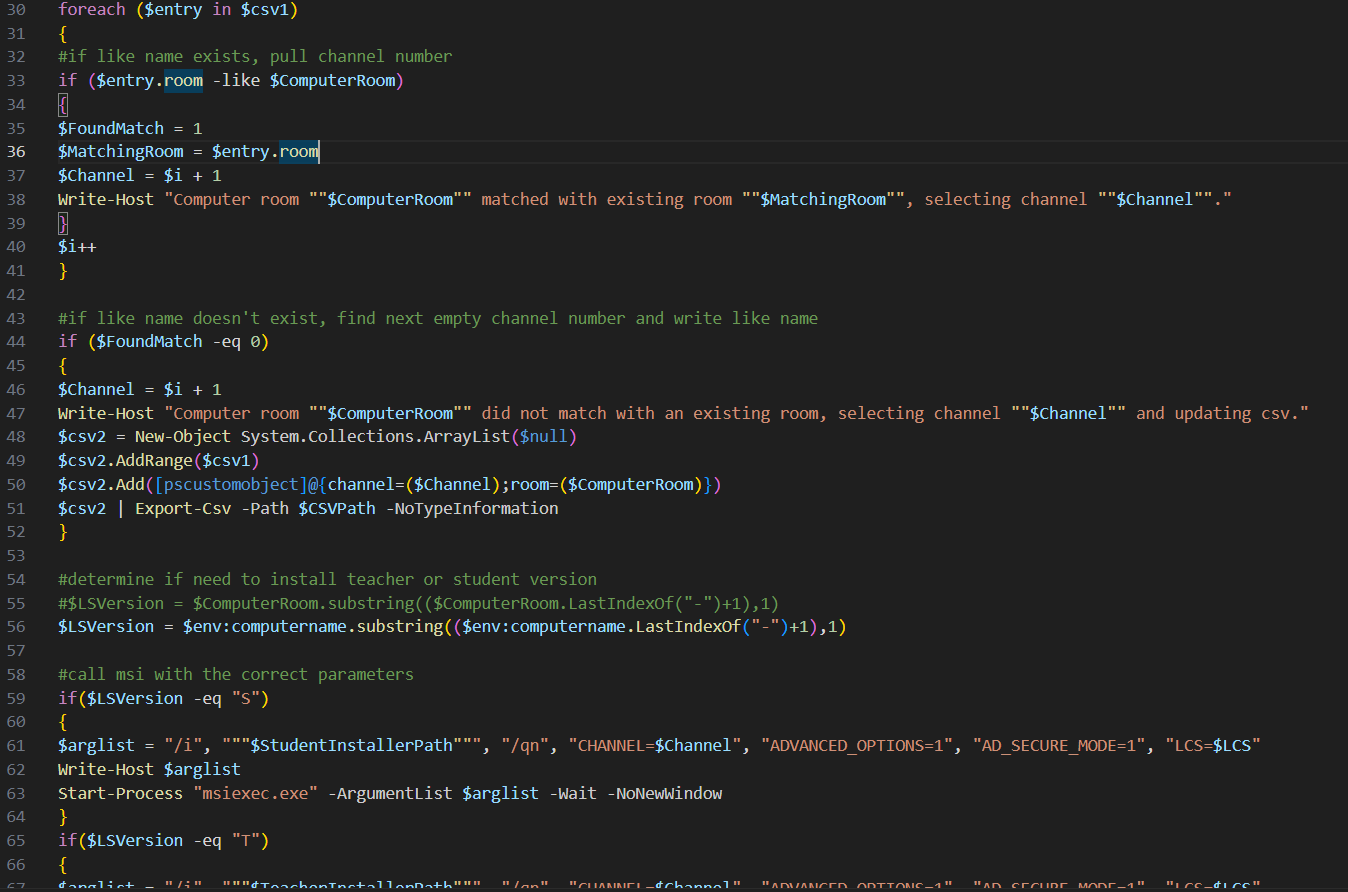
Task: Place cursor on highlighted opening brace, line 34
Action: tap(63, 104)
